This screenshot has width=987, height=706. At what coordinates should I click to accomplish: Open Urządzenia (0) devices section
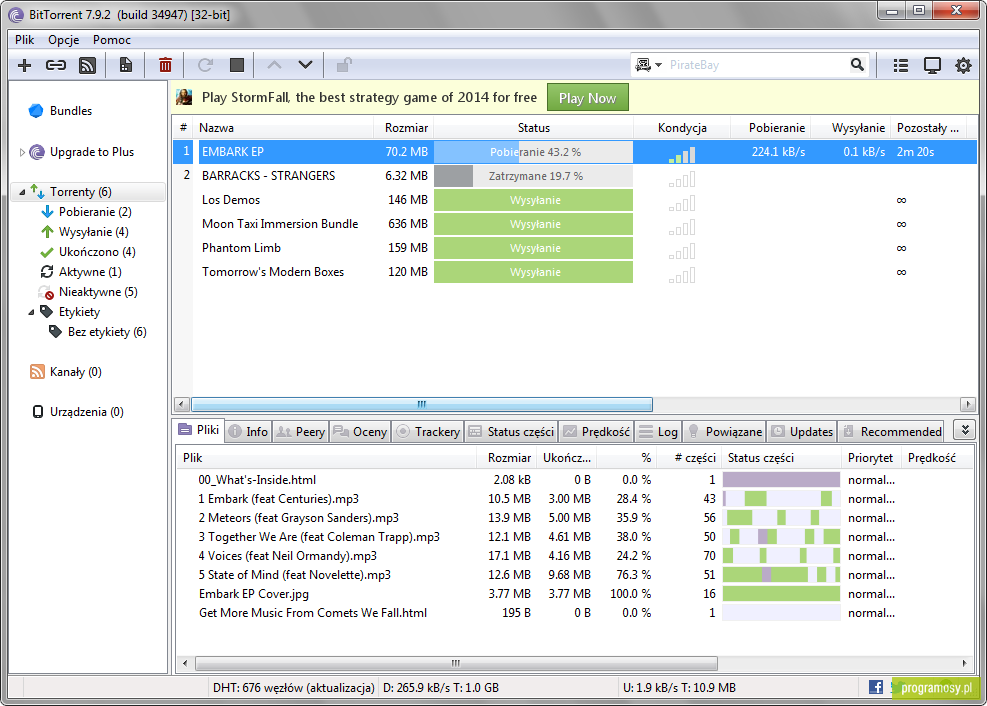87,412
